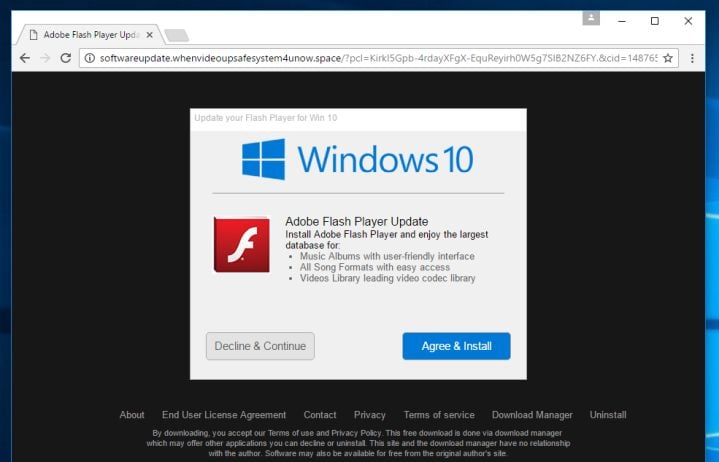Open the Chrome three-dot menu
The image size is (719, 462).
[x=692, y=58]
